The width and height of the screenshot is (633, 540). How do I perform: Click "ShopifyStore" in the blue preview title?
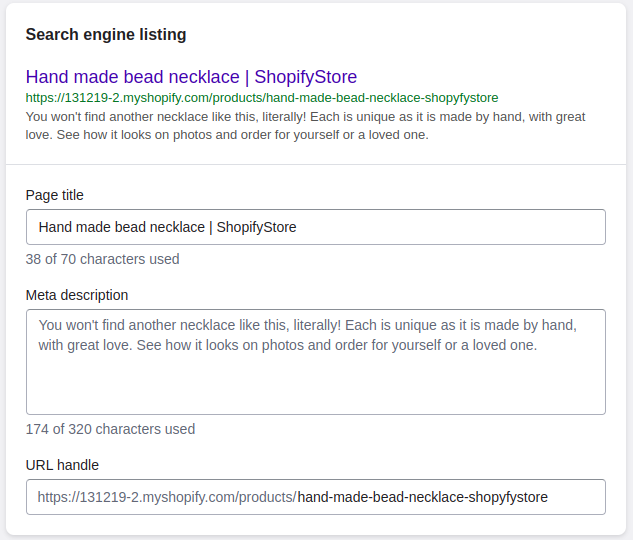tap(305, 77)
